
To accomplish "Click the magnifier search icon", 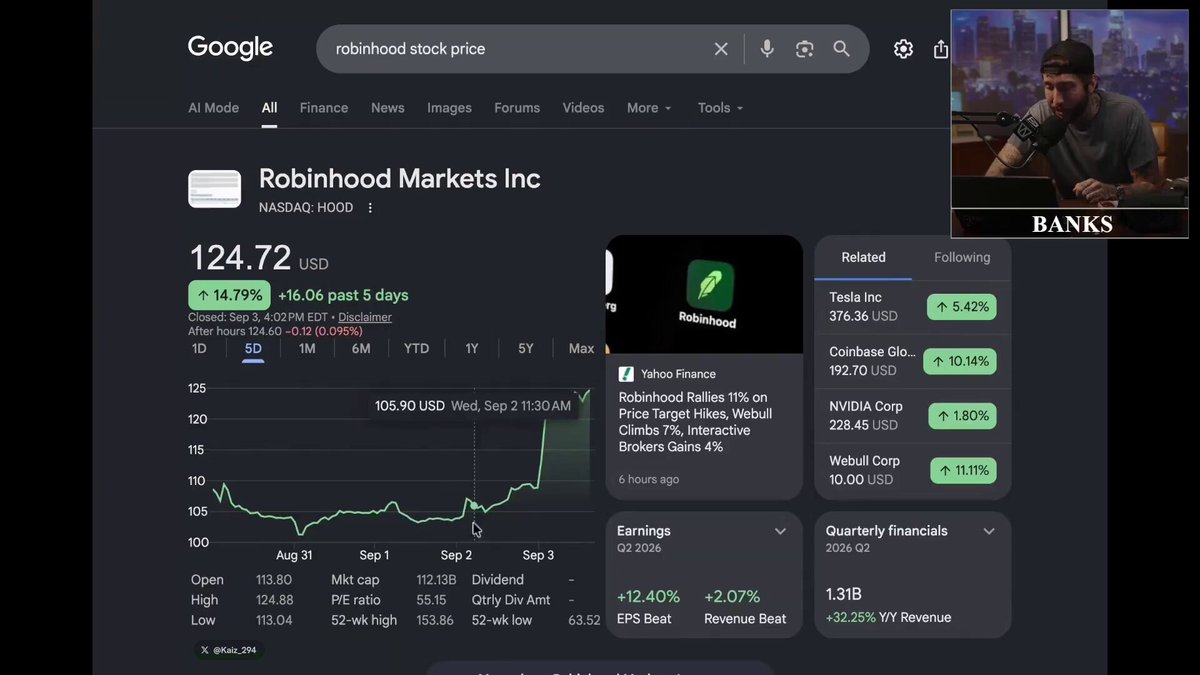I will [x=842, y=49].
